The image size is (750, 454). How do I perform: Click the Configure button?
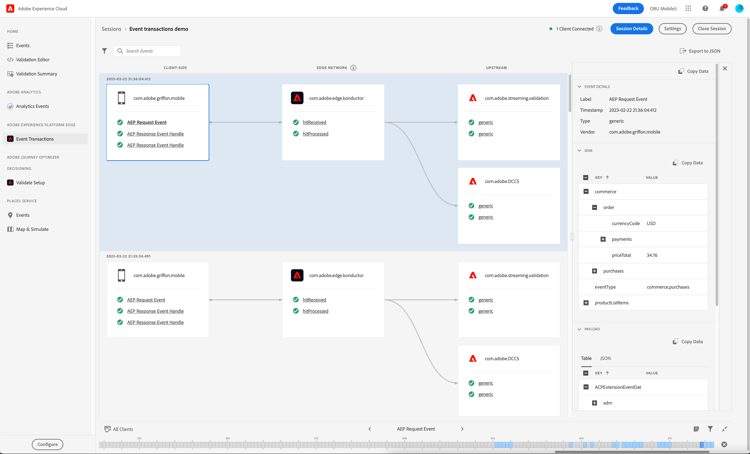pos(47,444)
